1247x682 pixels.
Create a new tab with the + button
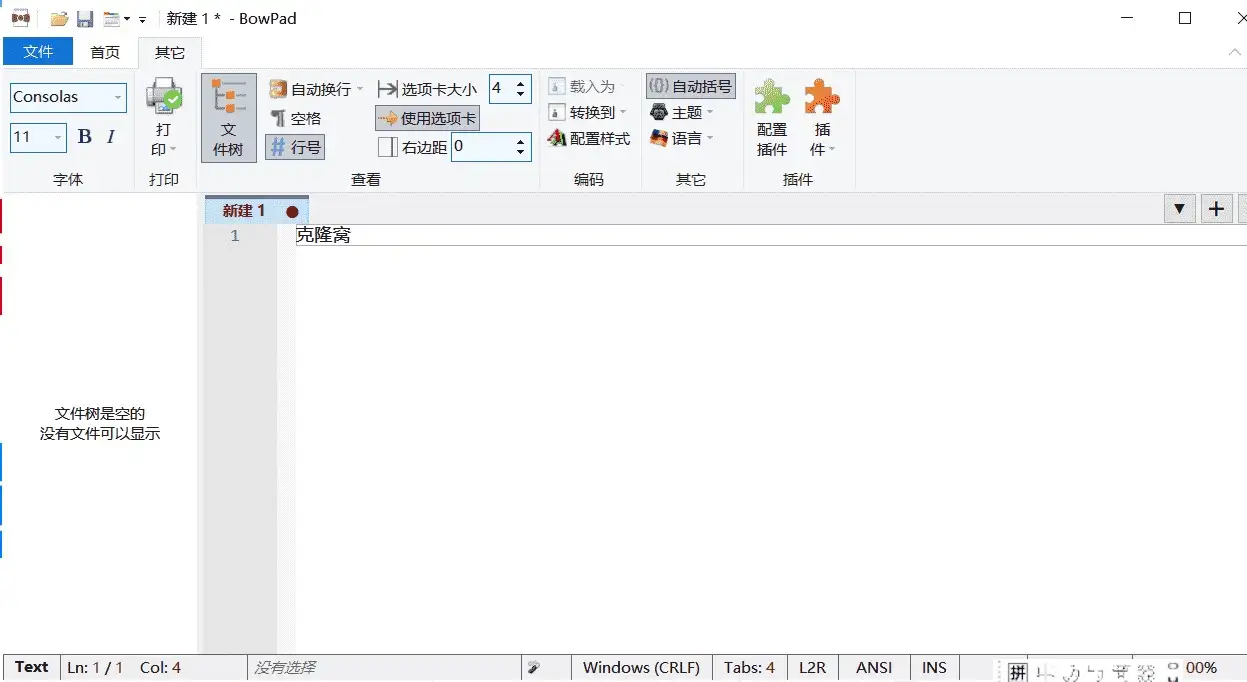[1216, 208]
